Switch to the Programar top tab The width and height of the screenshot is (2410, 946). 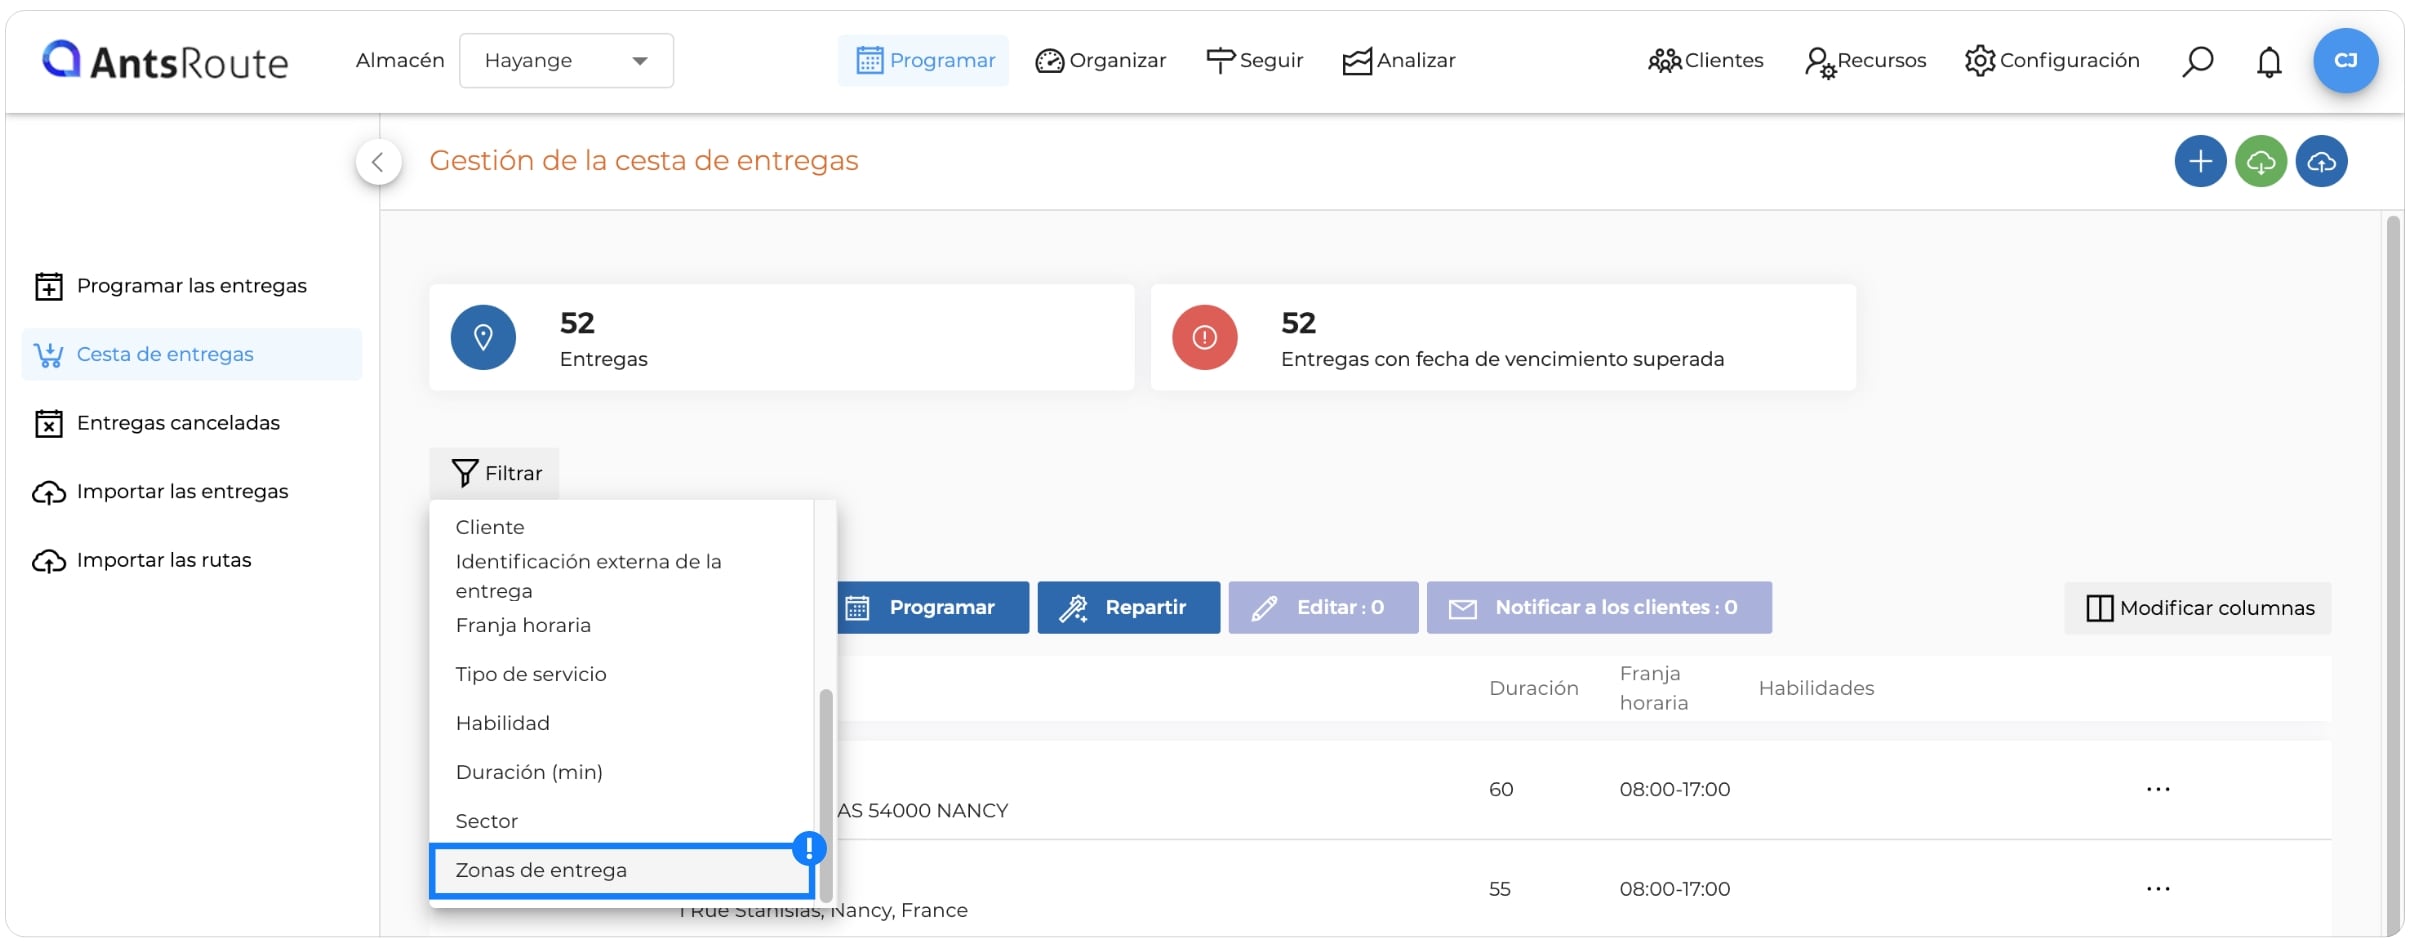tap(925, 61)
